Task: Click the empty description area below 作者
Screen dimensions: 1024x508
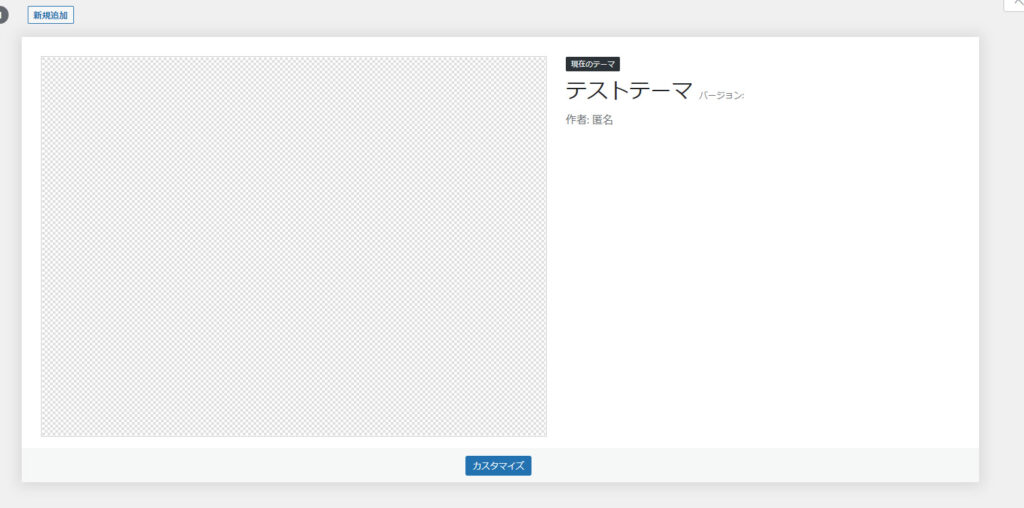Action: [760, 280]
